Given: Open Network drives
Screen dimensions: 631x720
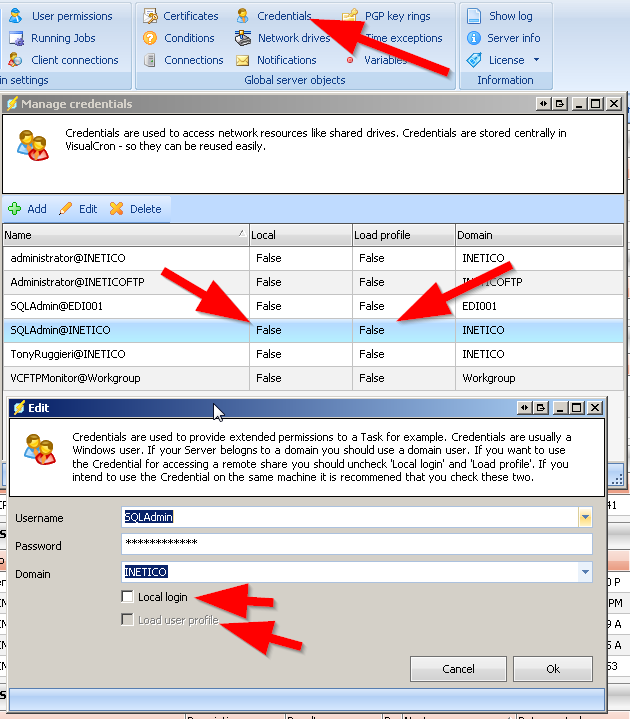Looking at the screenshot, I should pyautogui.click(x=292, y=38).
